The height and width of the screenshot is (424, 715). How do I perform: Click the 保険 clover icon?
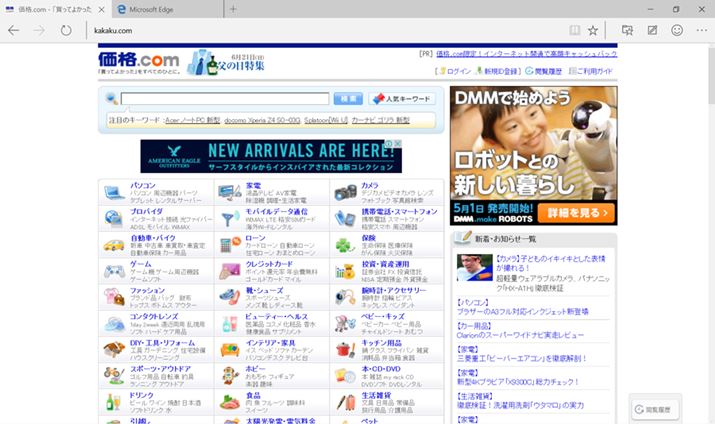[x=344, y=245]
